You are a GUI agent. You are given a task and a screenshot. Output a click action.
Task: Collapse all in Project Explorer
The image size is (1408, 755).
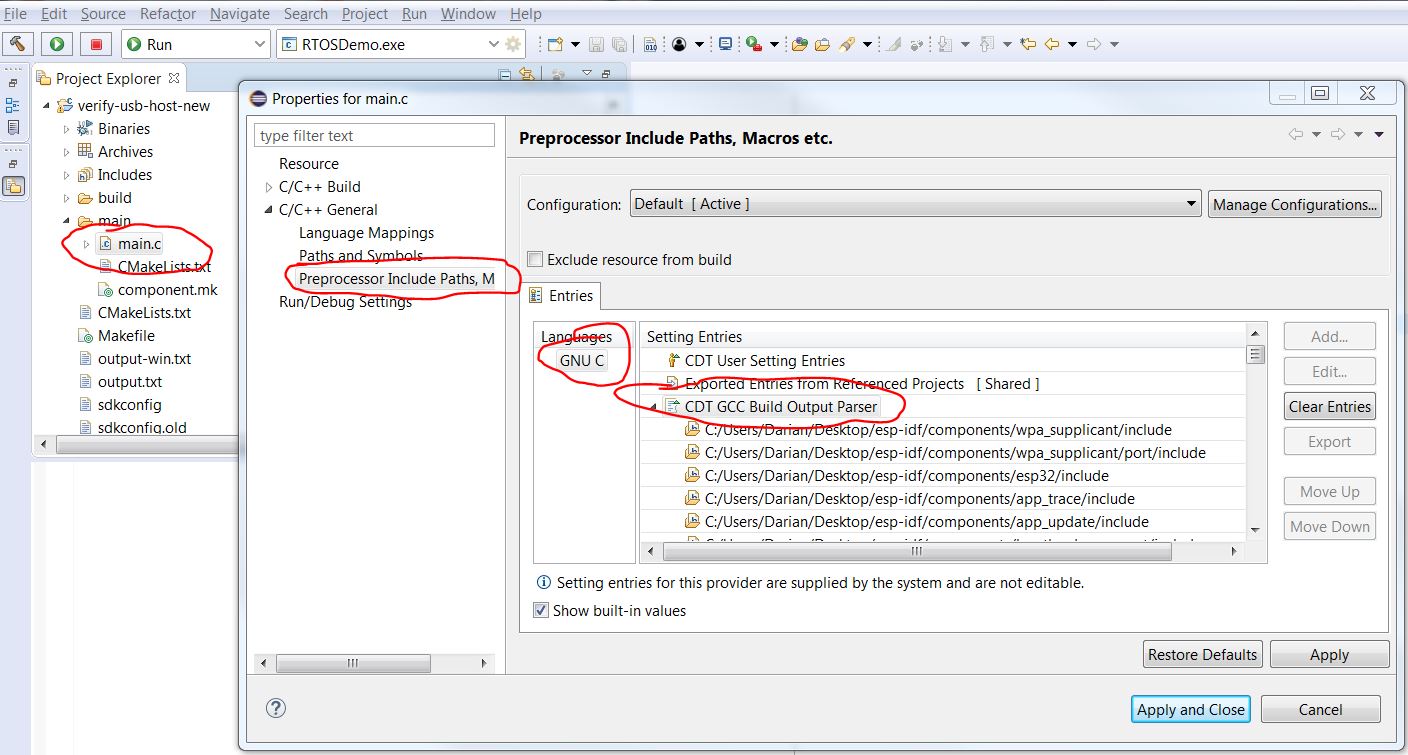(x=505, y=74)
